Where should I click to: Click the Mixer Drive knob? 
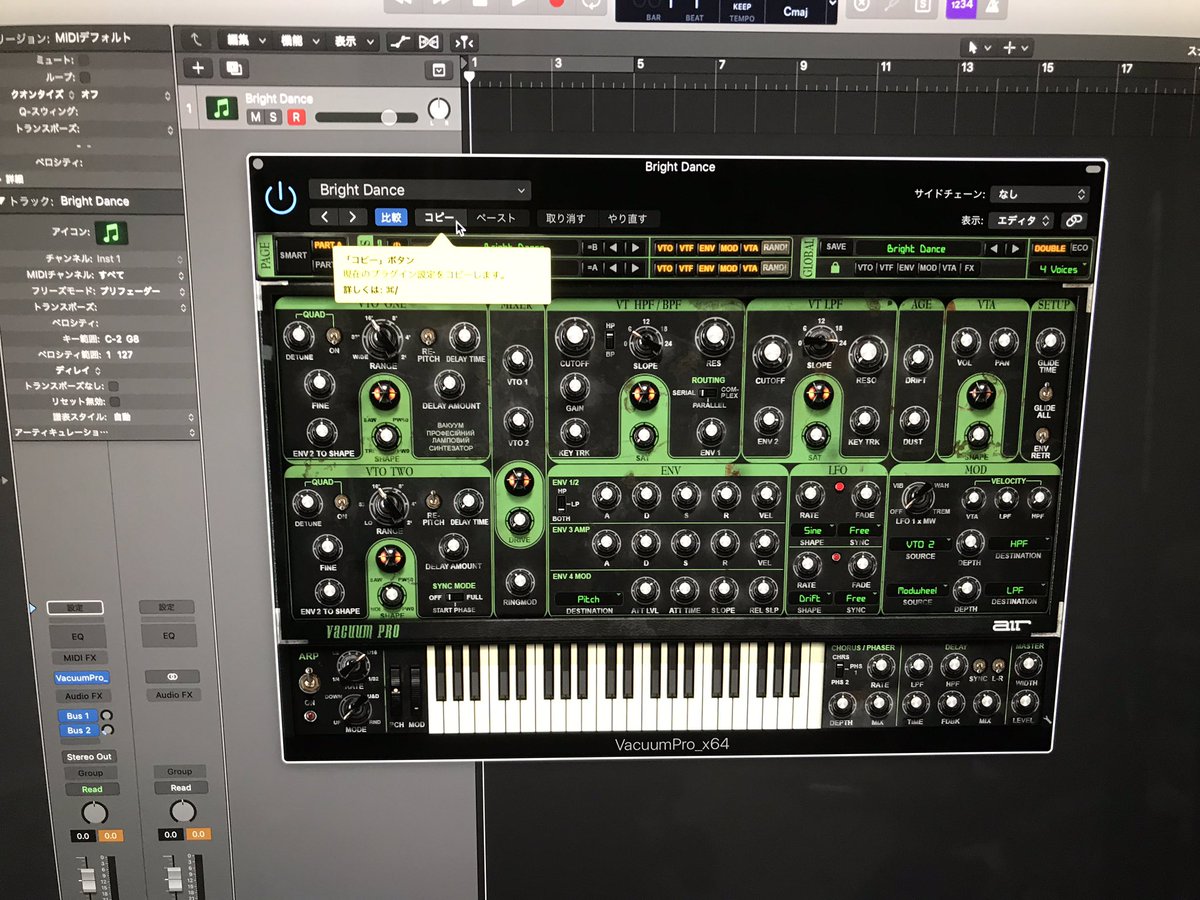(x=518, y=520)
